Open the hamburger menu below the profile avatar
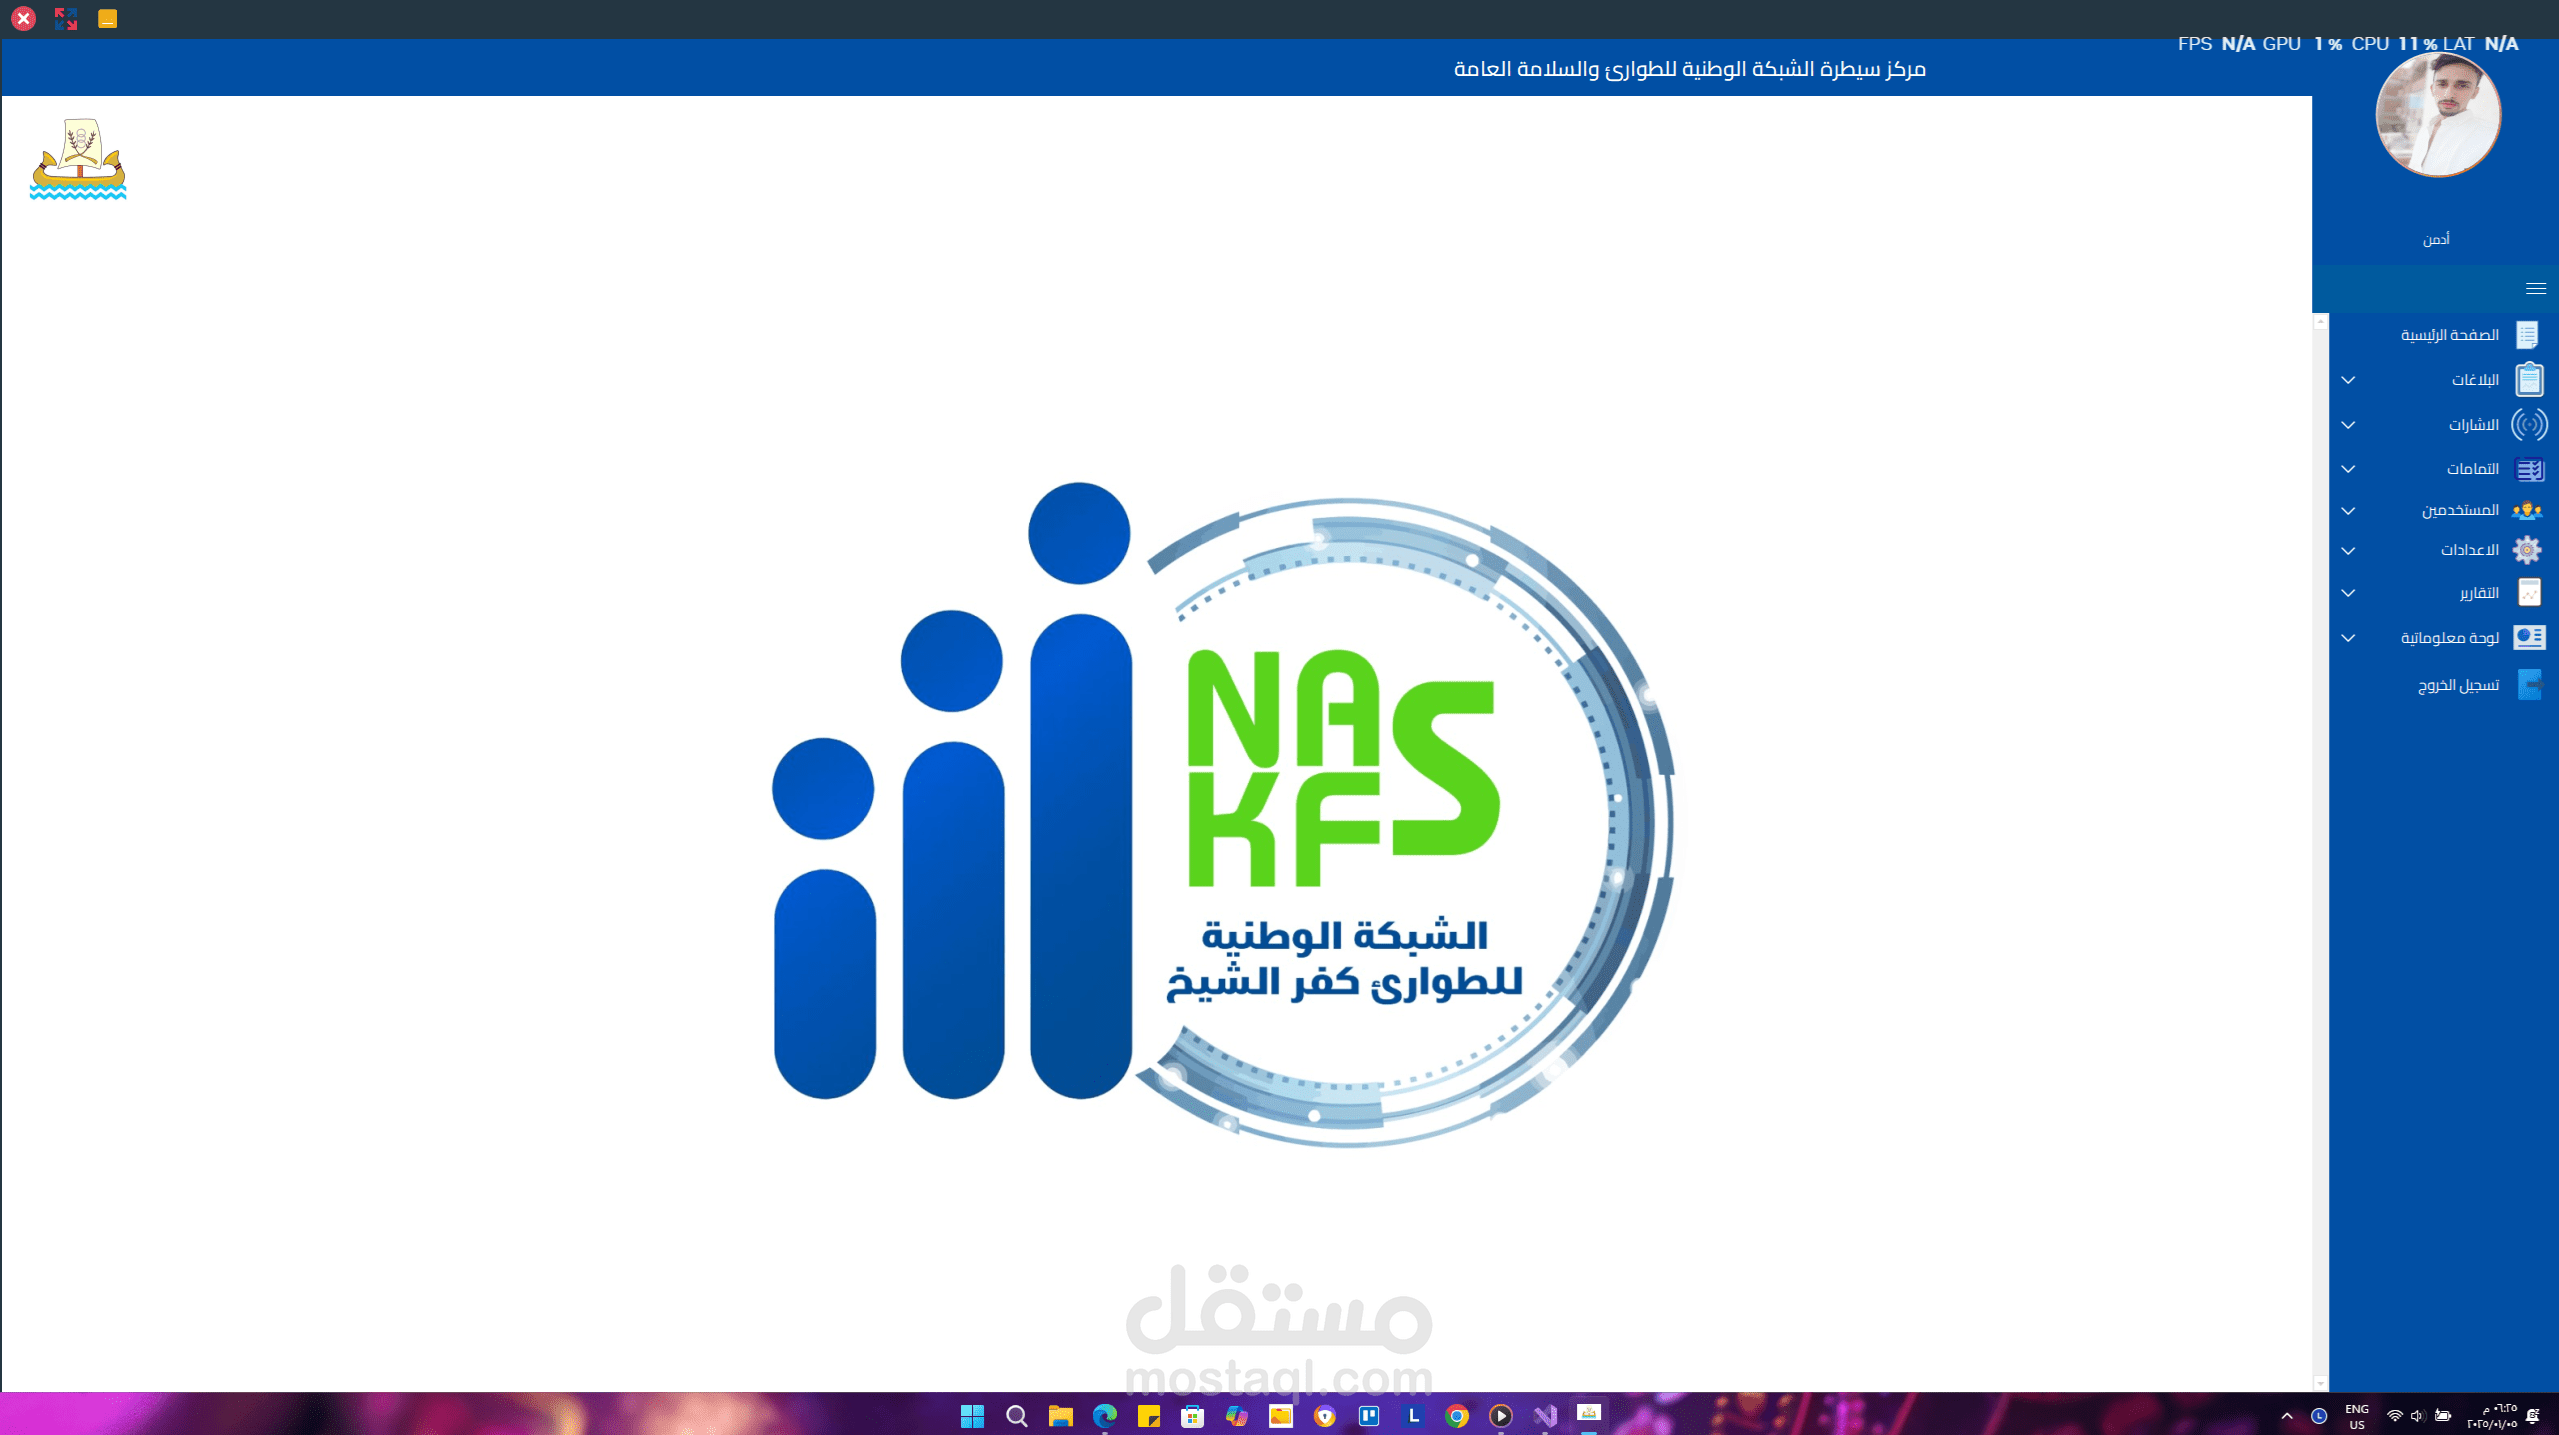This screenshot has width=2559, height=1435. [x=2536, y=288]
